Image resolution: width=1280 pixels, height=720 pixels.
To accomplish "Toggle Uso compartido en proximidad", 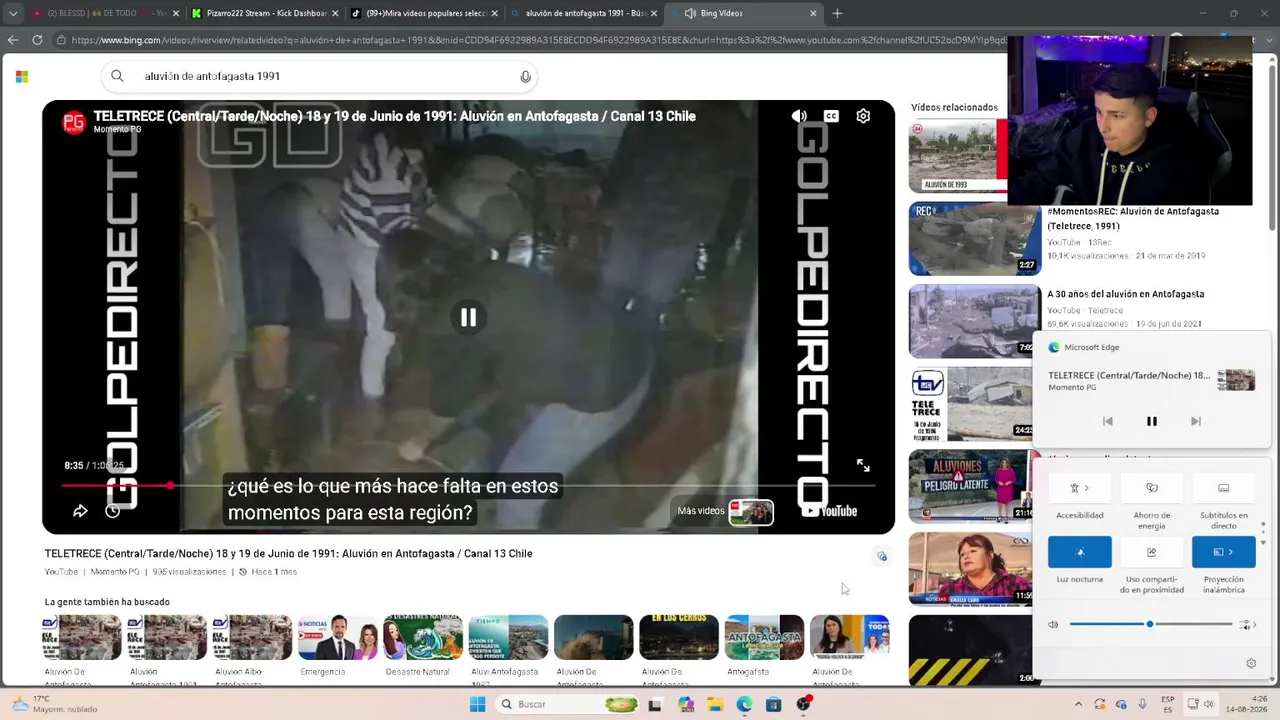I will click(1152, 552).
